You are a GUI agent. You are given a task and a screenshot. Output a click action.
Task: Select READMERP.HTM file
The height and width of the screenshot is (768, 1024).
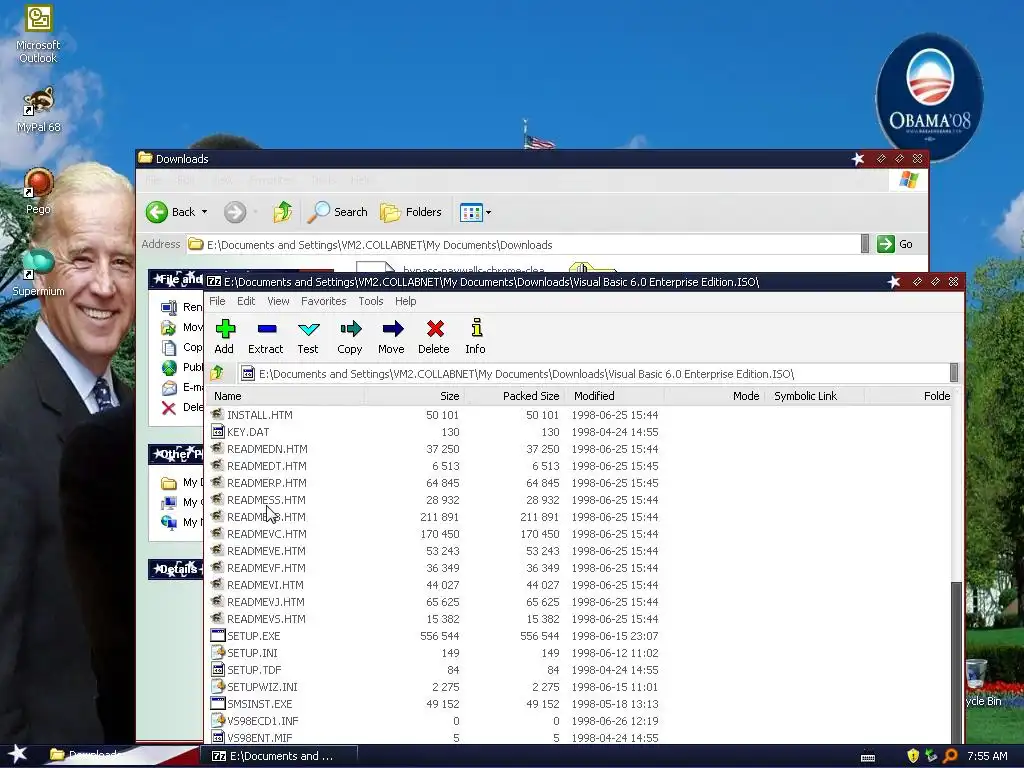pos(266,483)
